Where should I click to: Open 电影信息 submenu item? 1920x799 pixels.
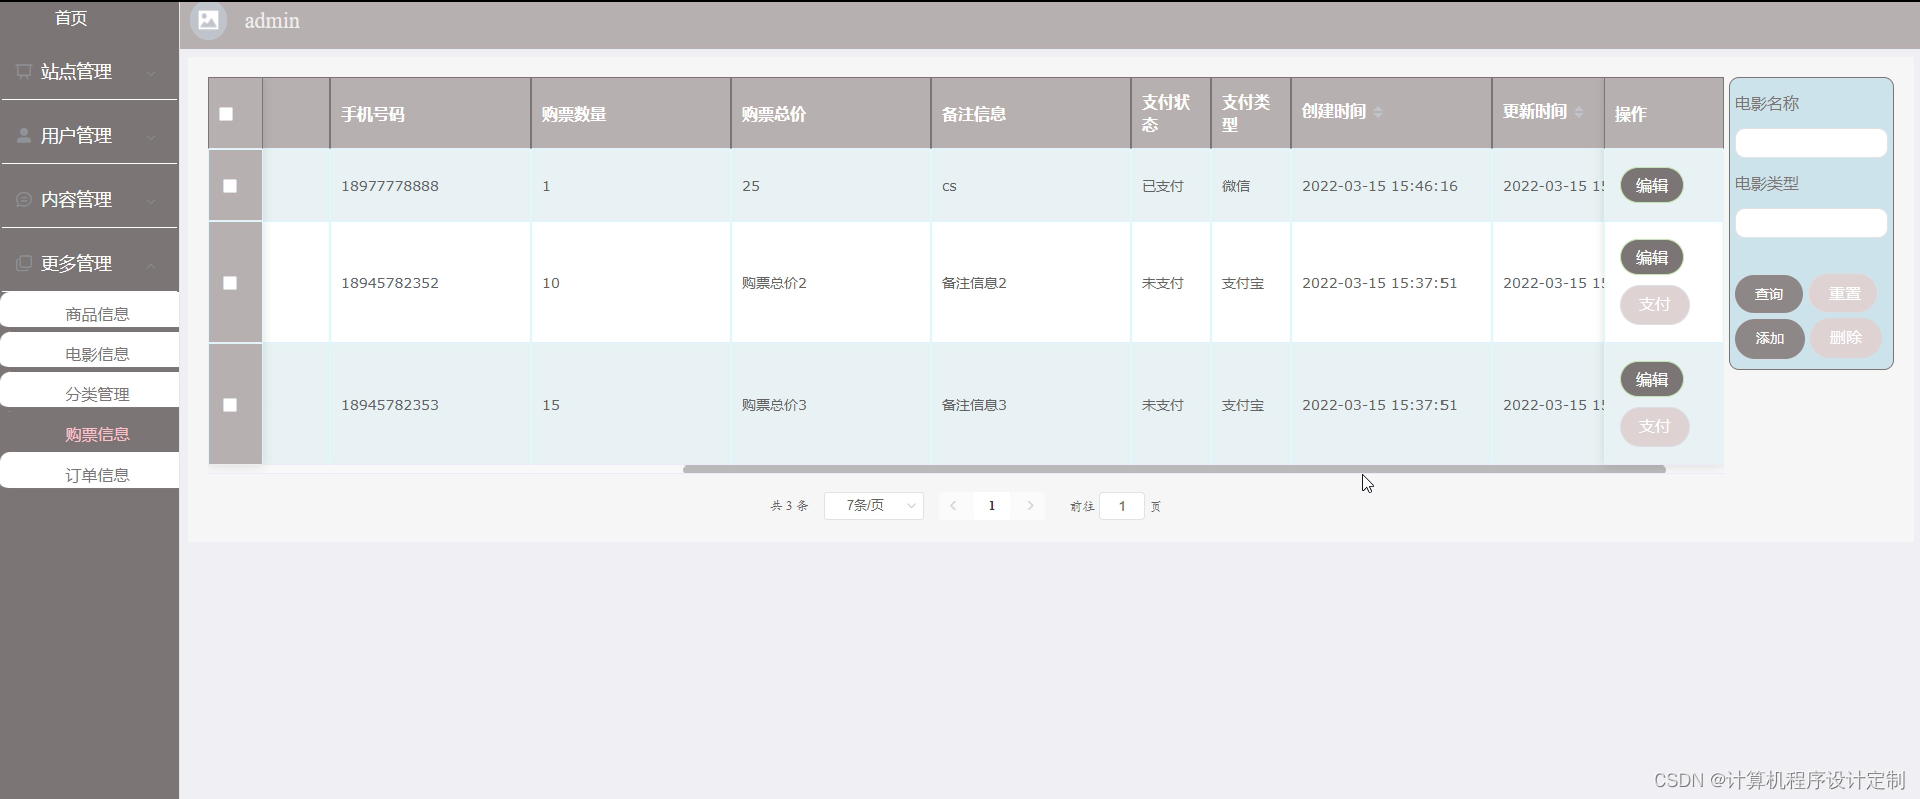click(x=90, y=350)
